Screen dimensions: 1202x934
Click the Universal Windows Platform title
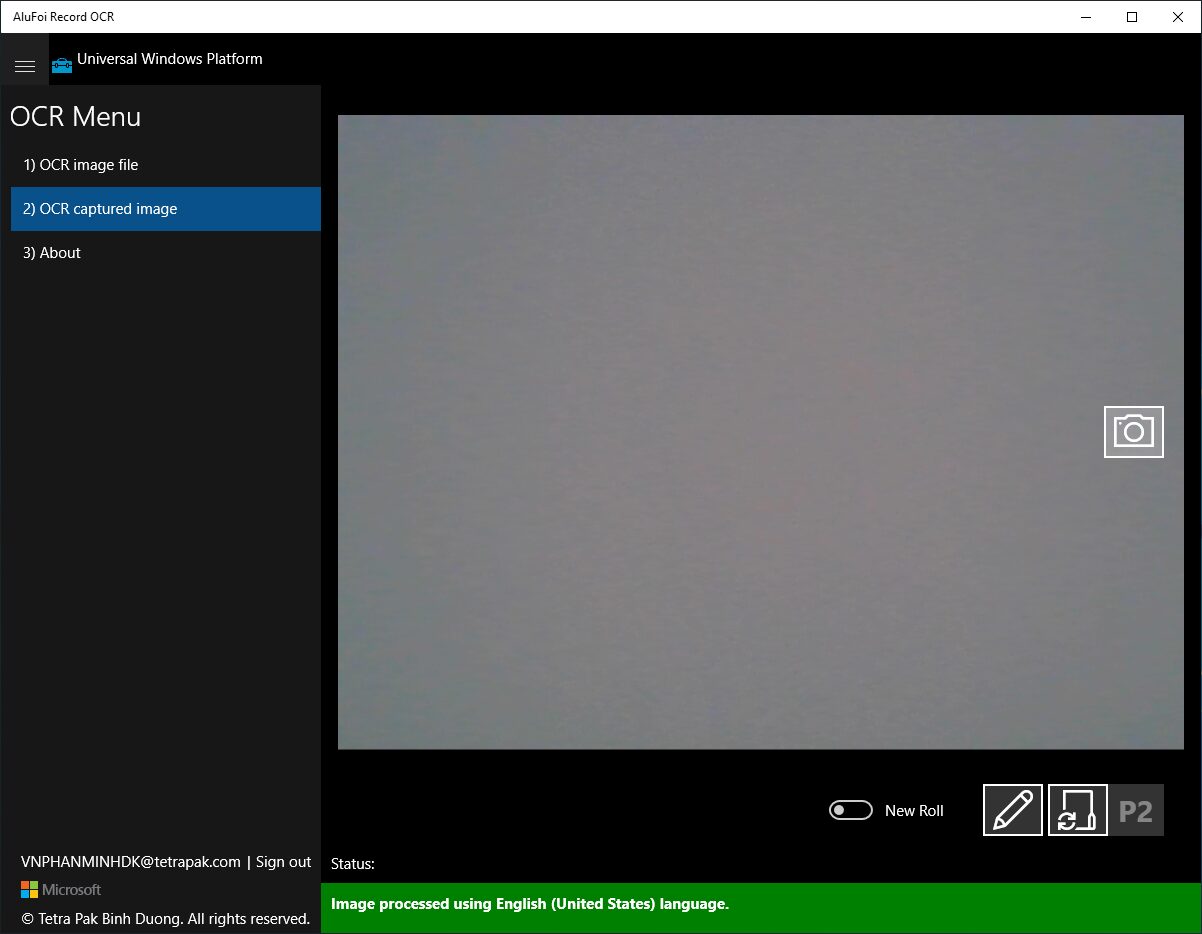tap(170, 59)
